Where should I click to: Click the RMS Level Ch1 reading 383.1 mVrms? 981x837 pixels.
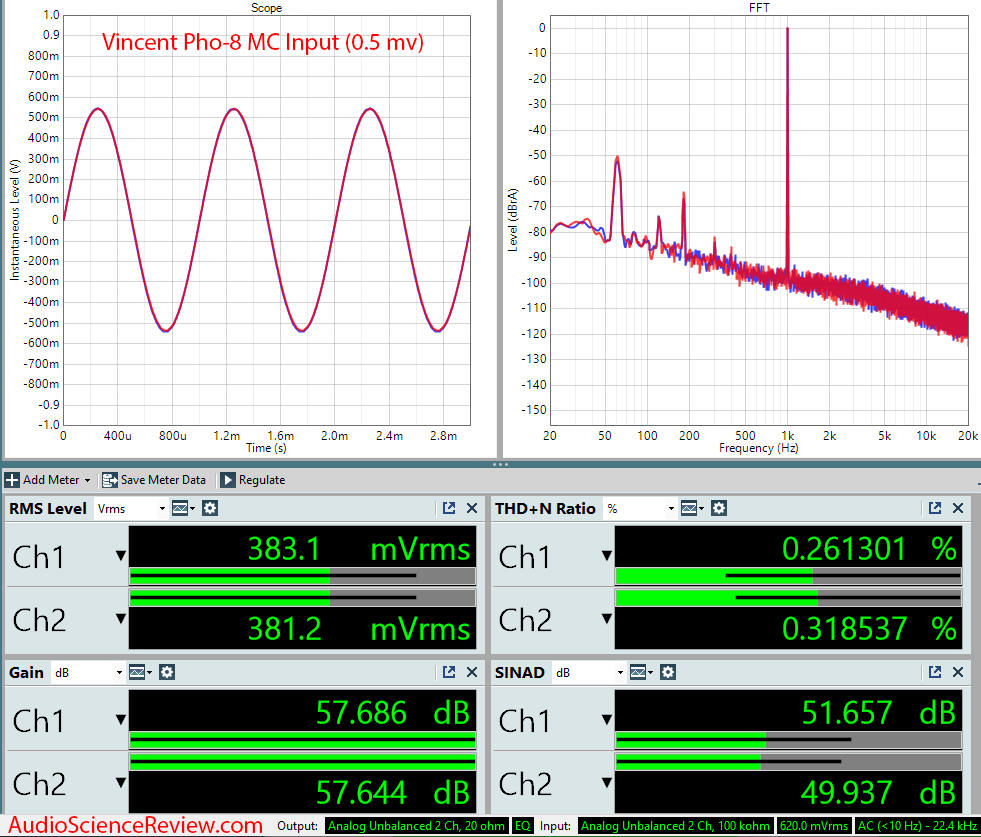pyautogui.click(x=358, y=549)
